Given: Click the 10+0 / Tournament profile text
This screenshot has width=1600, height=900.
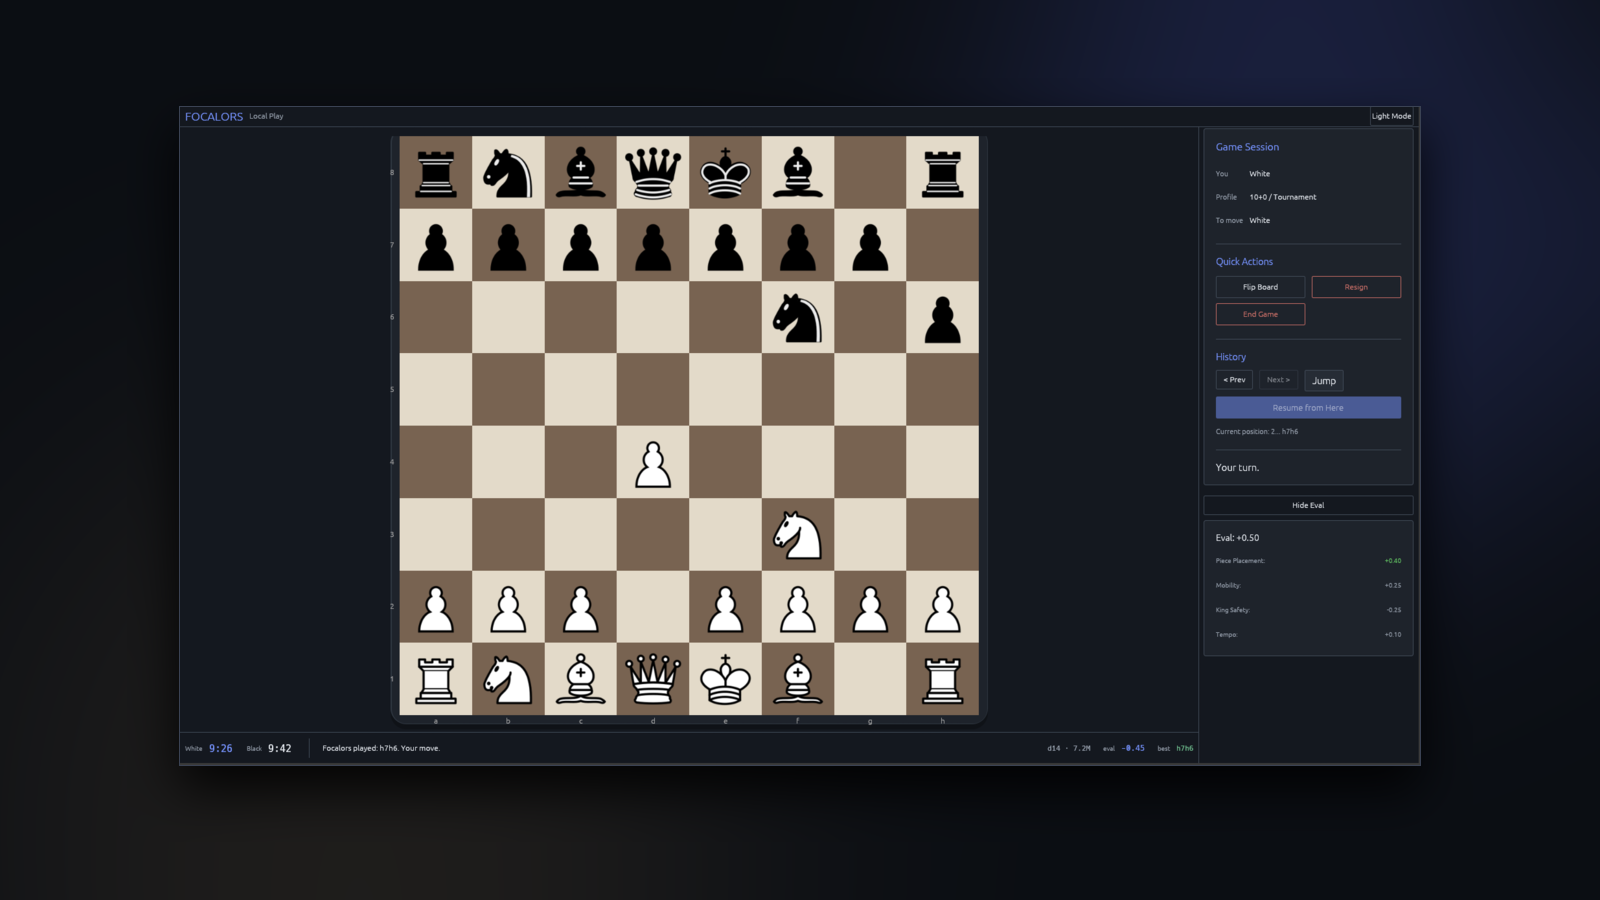Looking at the screenshot, I should 1283,197.
